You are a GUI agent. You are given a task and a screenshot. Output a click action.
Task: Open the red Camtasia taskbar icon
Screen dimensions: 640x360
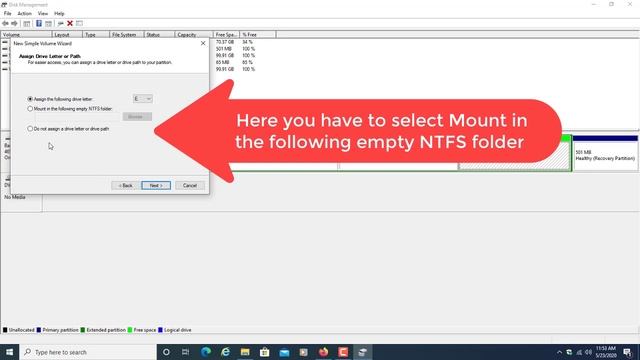pyautogui.click(x=343, y=352)
